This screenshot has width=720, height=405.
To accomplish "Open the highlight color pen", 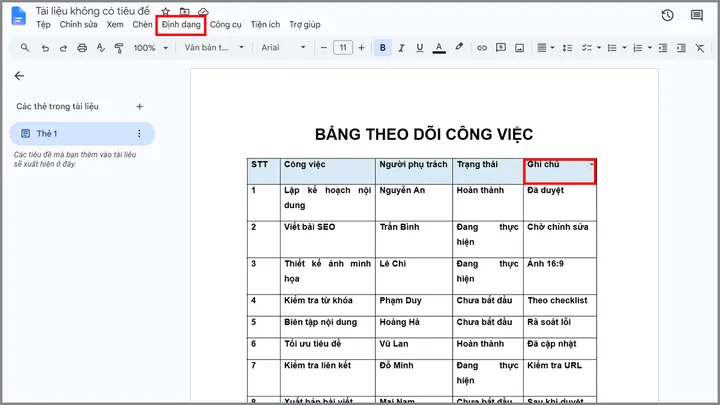I will pos(459,47).
